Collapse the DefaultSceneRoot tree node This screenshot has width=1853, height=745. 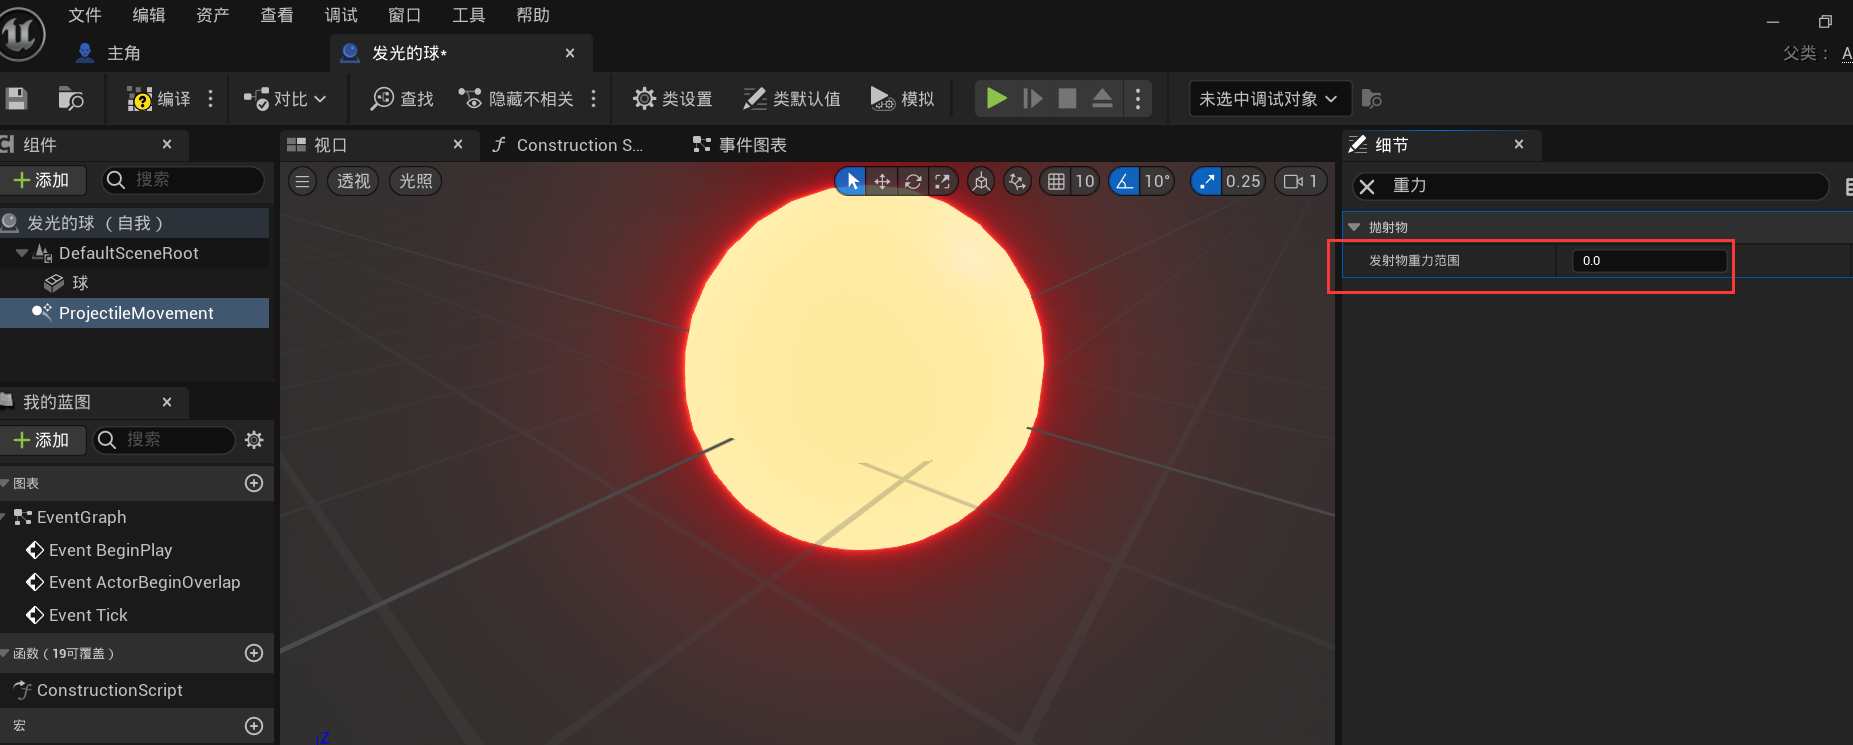point(22,253)
